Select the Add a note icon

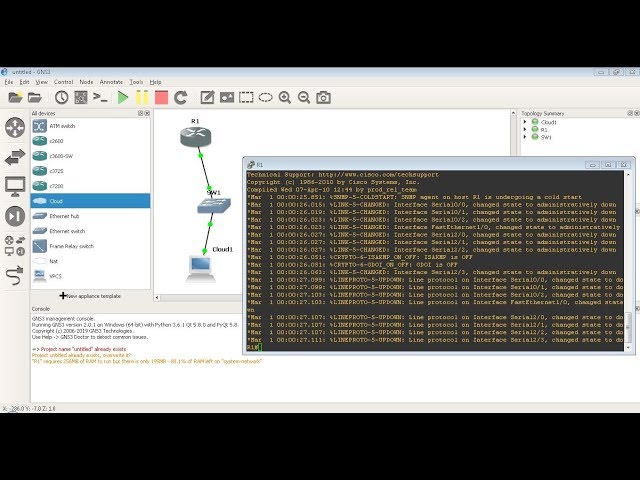(207, 98)
